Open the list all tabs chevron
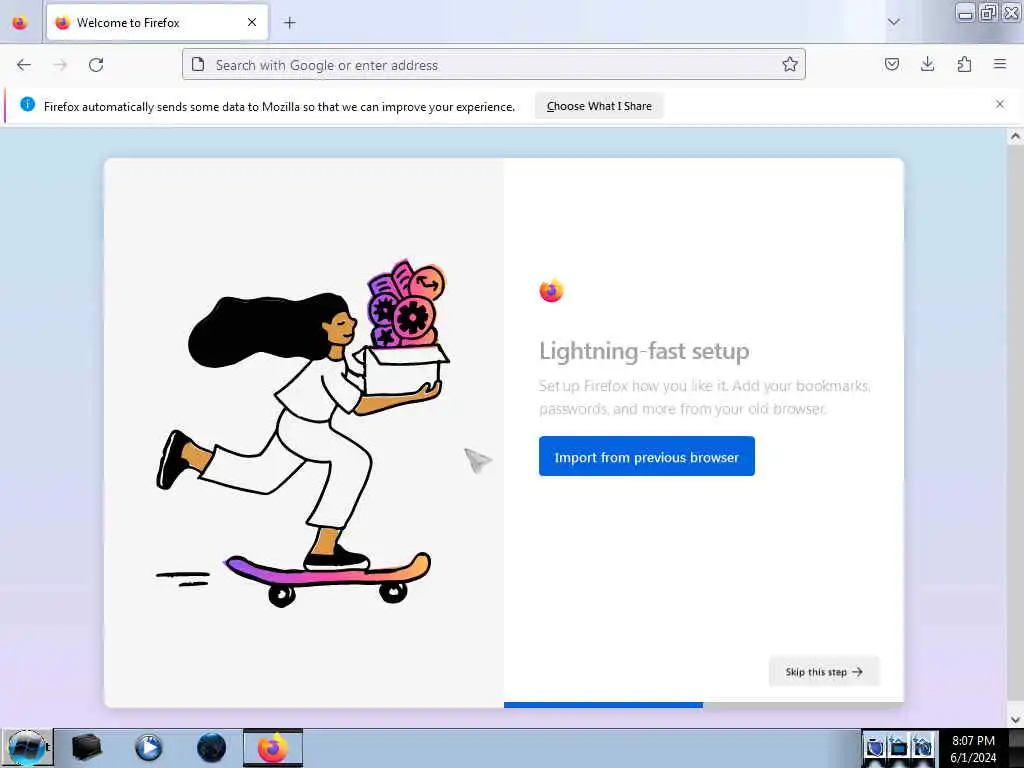The width and height of the screenshot is (1024, 768). 893,22
